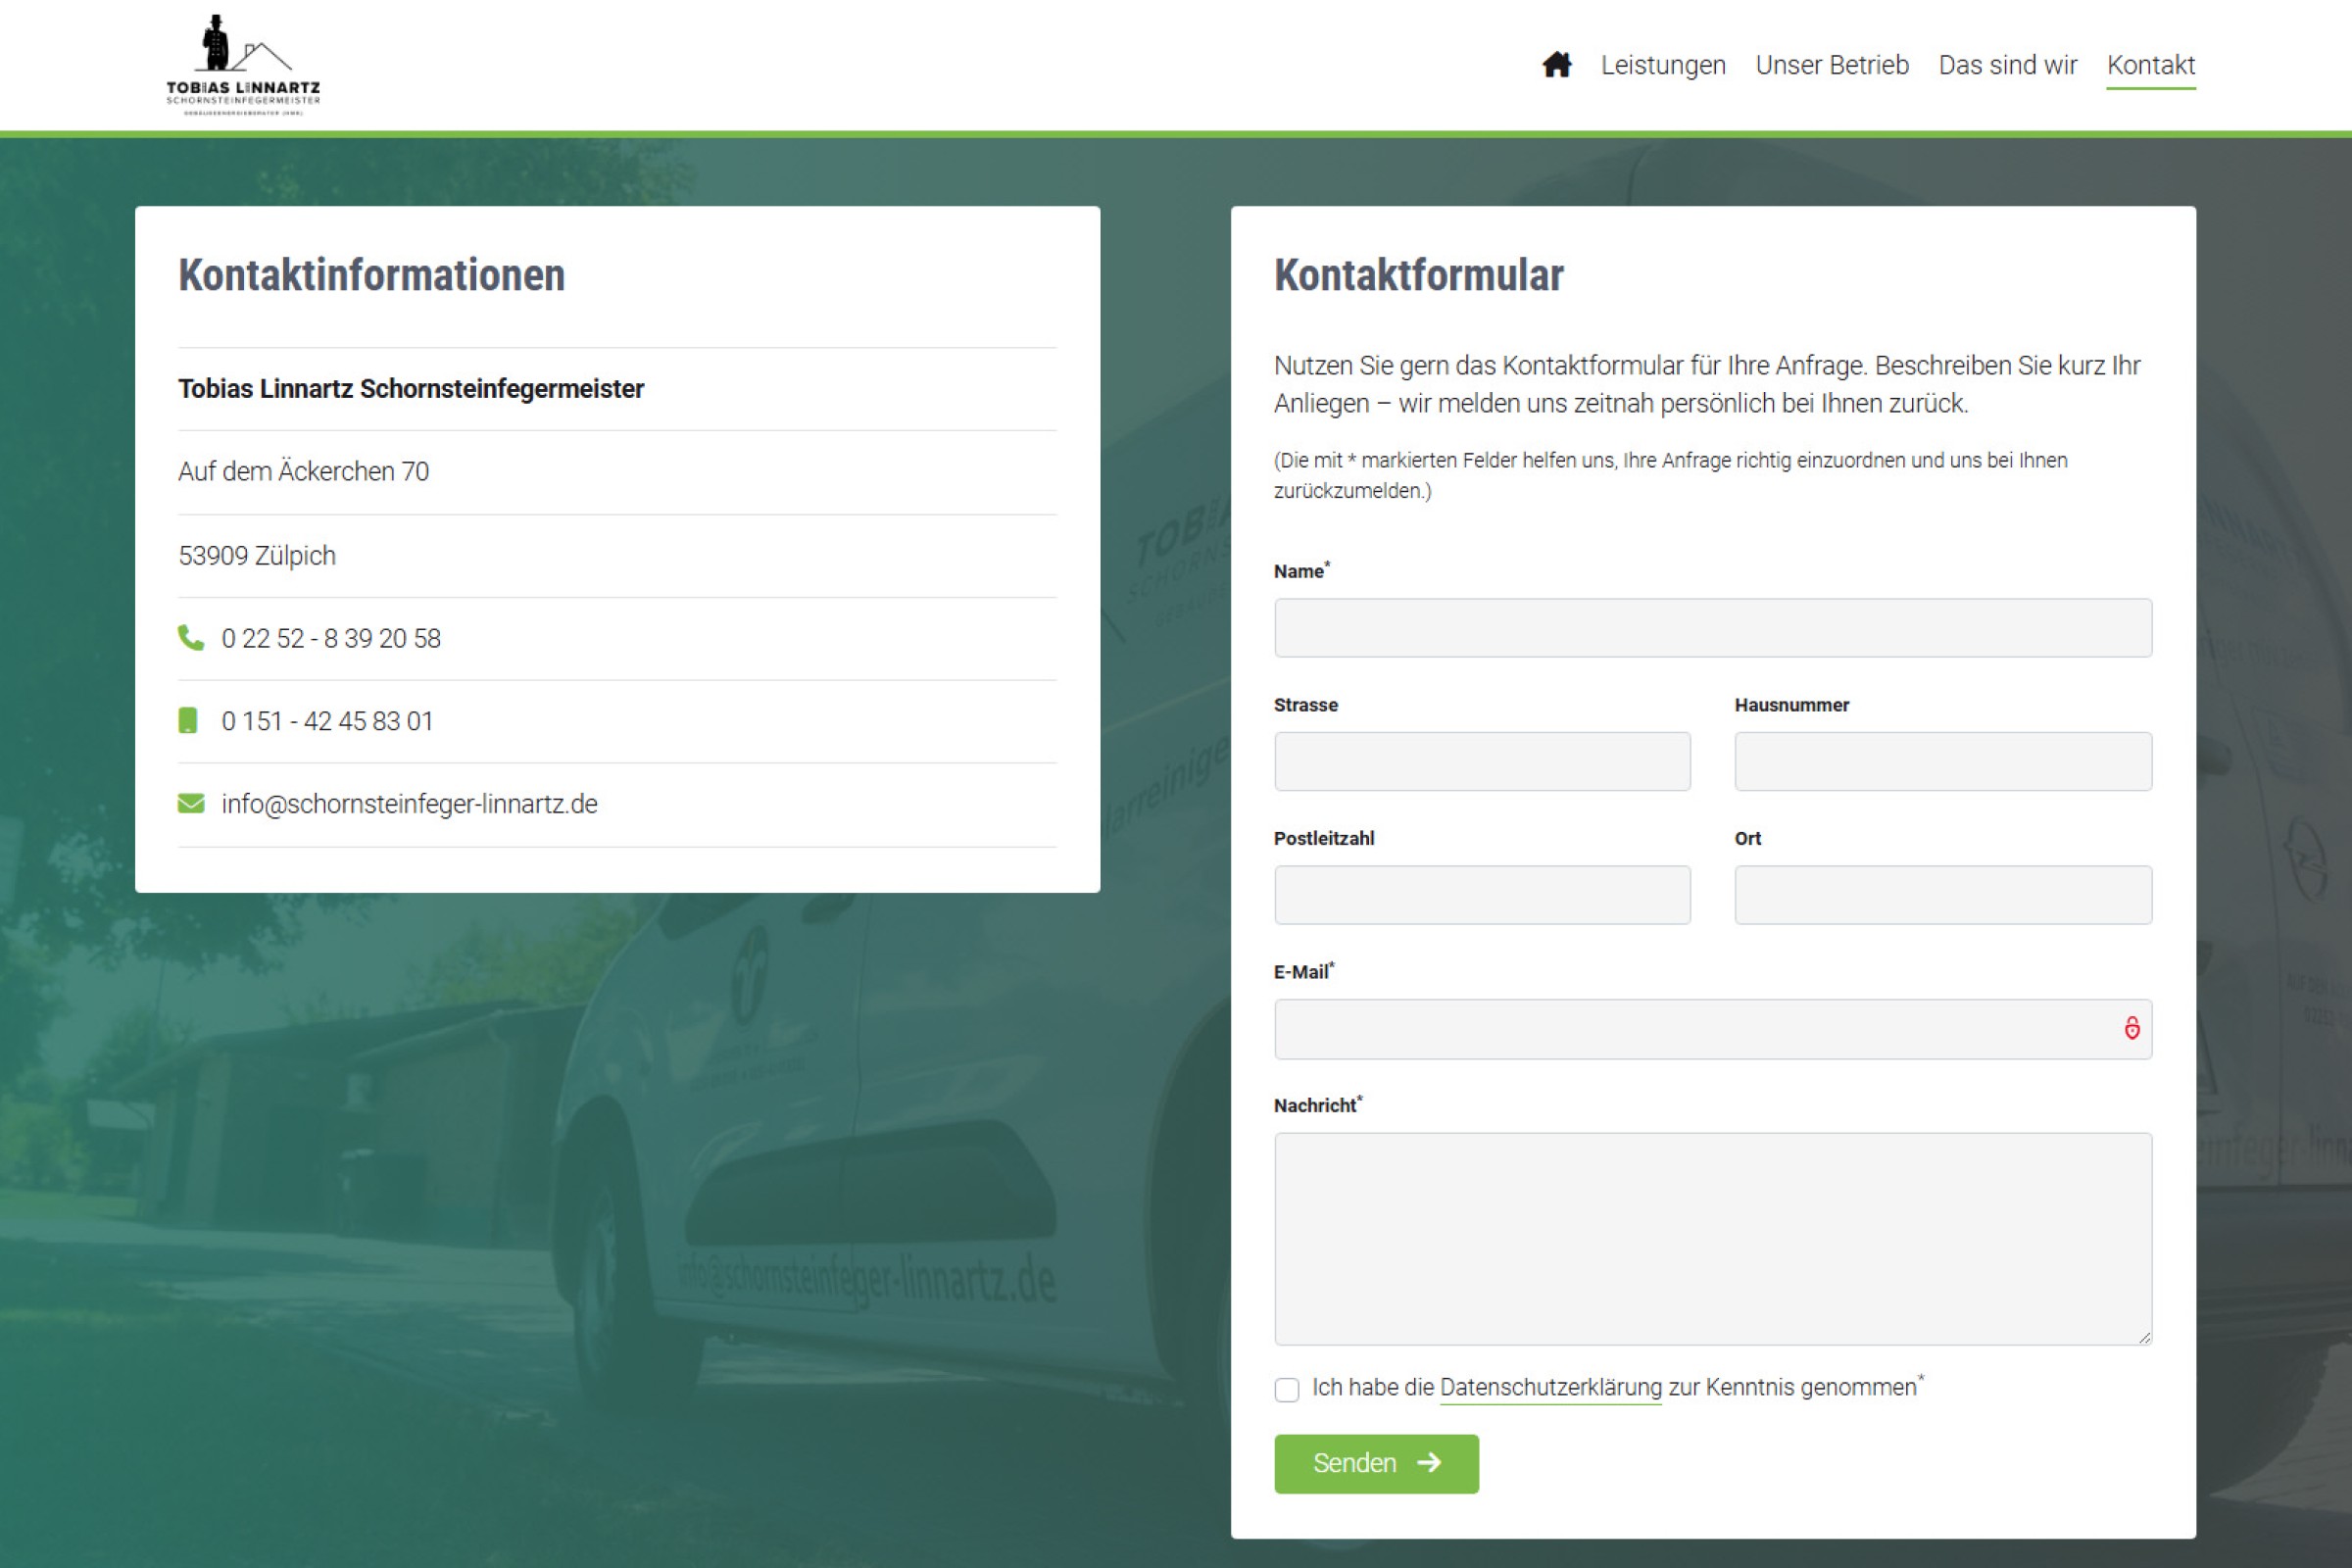Focus the Nachricht message textarea
Screen dimensions: 2352x1568
click(1712, 1238)
